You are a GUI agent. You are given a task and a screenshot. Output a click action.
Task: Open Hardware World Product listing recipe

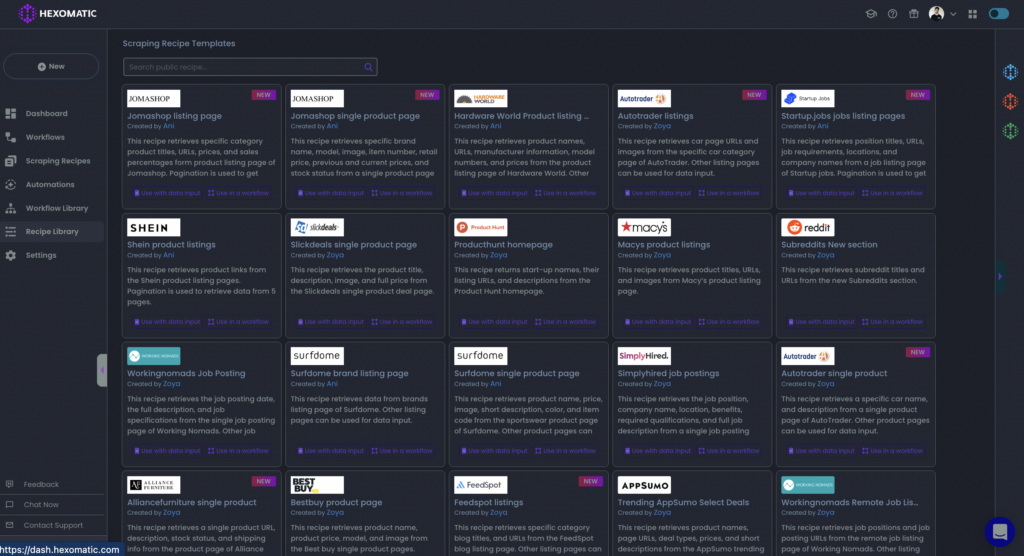coord(521,116)
